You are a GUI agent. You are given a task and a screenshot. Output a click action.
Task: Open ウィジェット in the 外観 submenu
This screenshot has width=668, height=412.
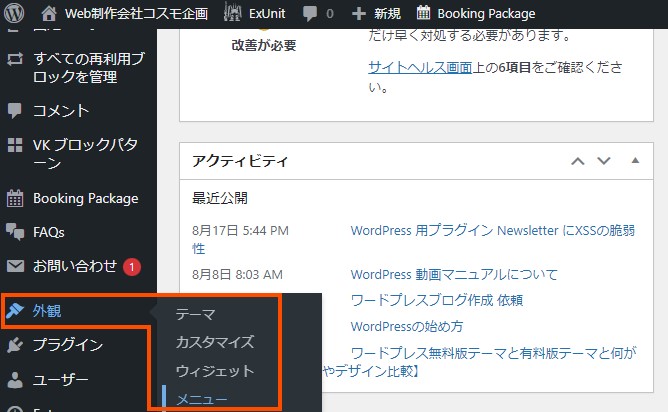pos(215,371)
